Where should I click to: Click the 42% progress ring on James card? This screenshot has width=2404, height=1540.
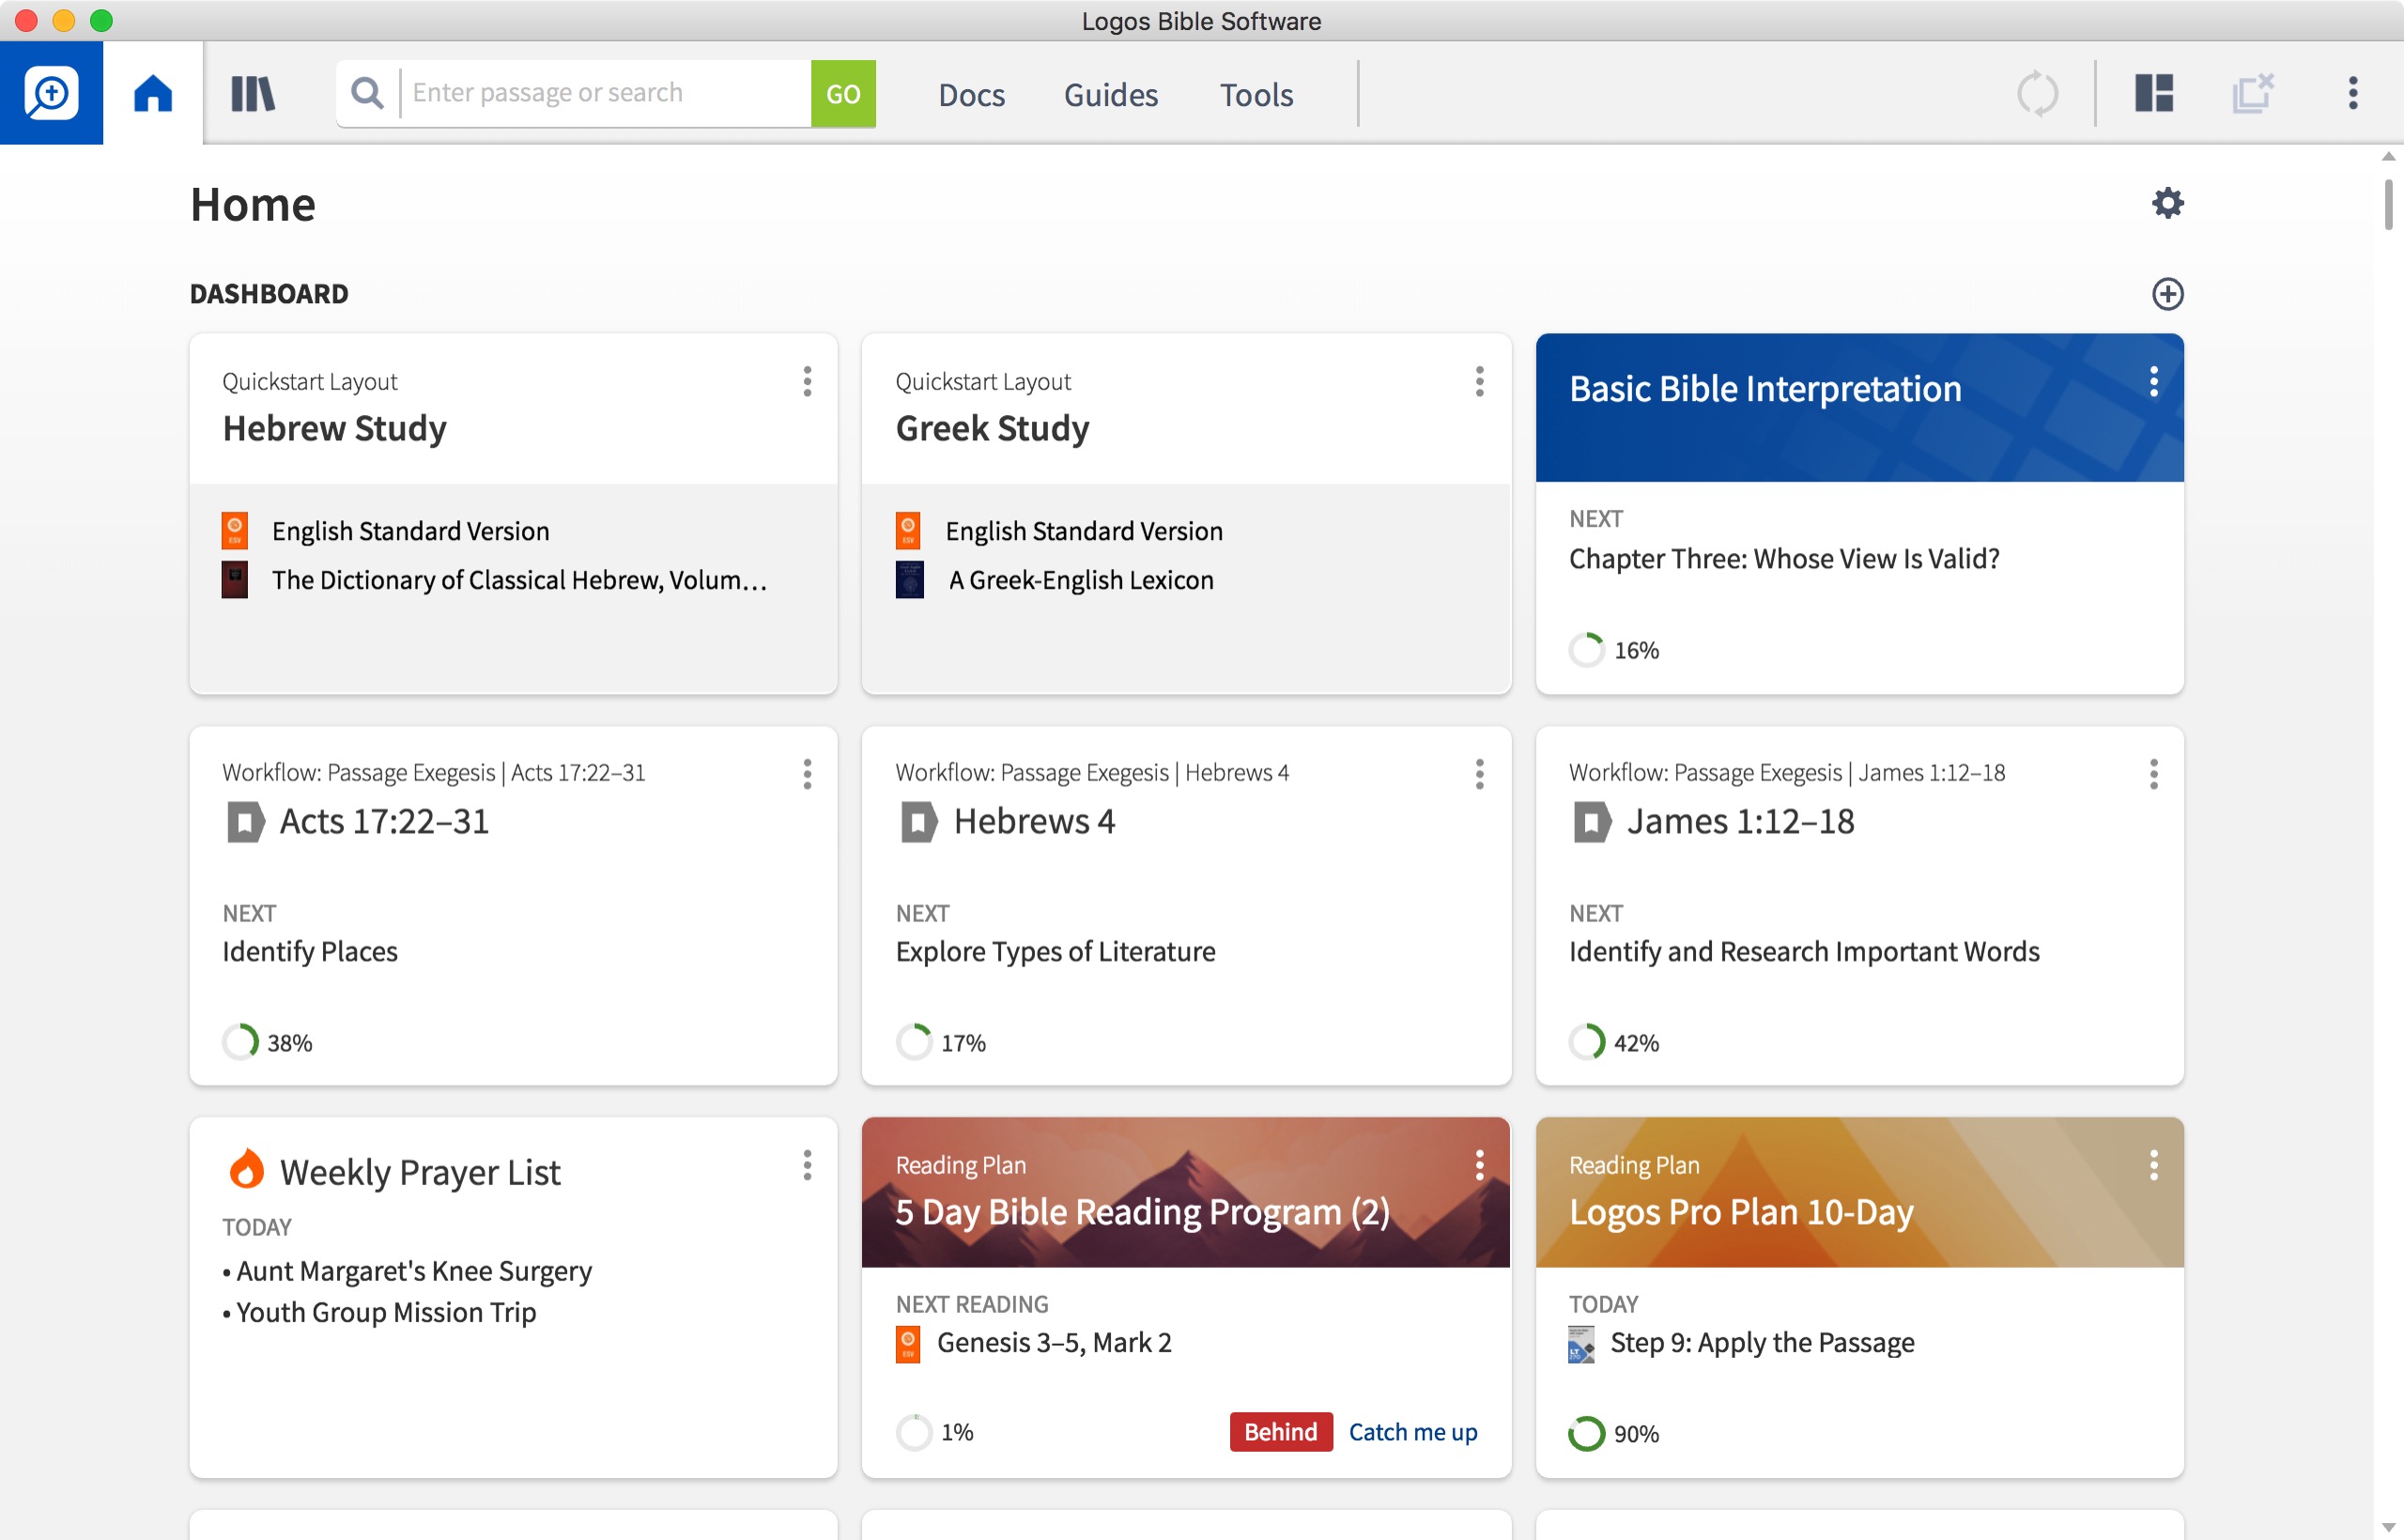(x=1586, y=1042)
